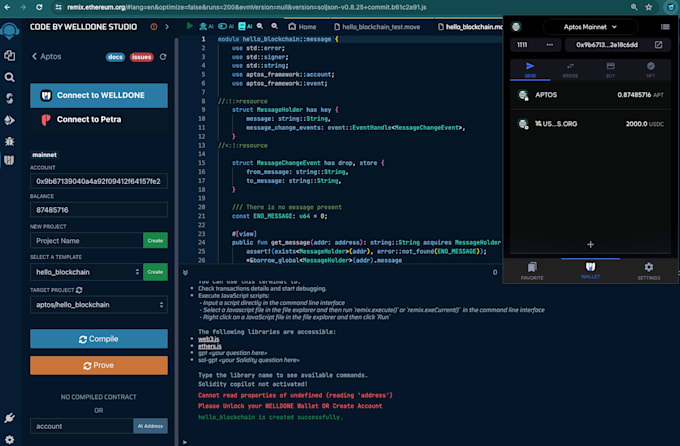This screenshot has width=680, height=446.
Task: Collapse the terminal with double chevron
Action: [186, 272]
